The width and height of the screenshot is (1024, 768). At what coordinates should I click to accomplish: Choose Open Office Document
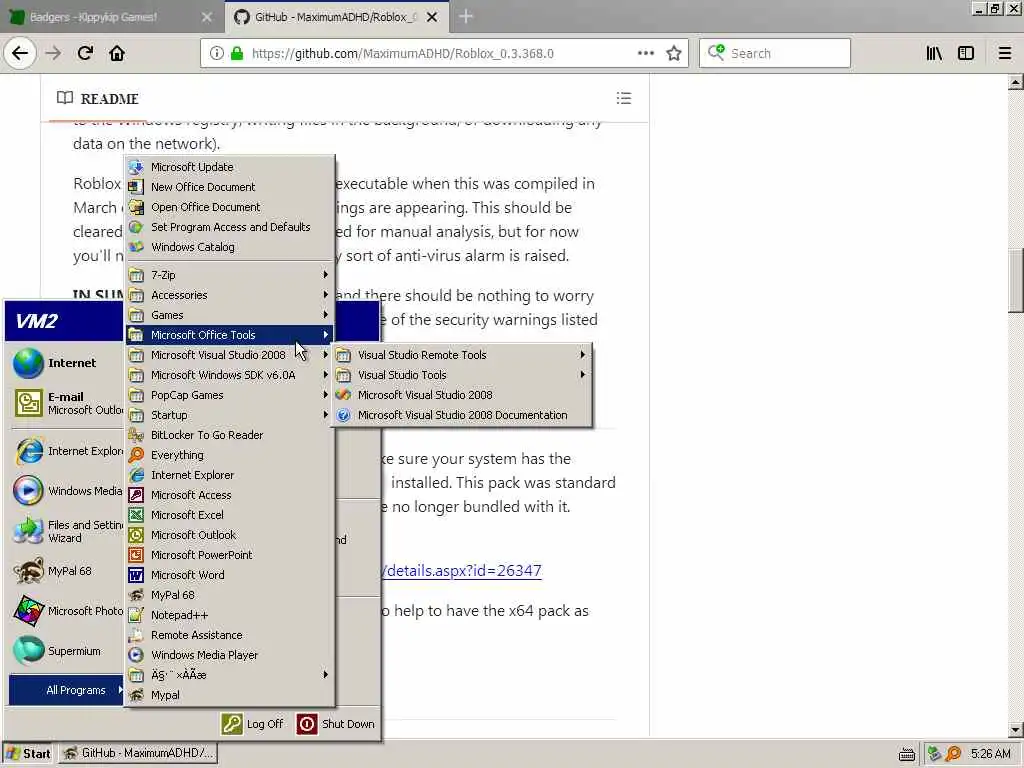(231, 207)
